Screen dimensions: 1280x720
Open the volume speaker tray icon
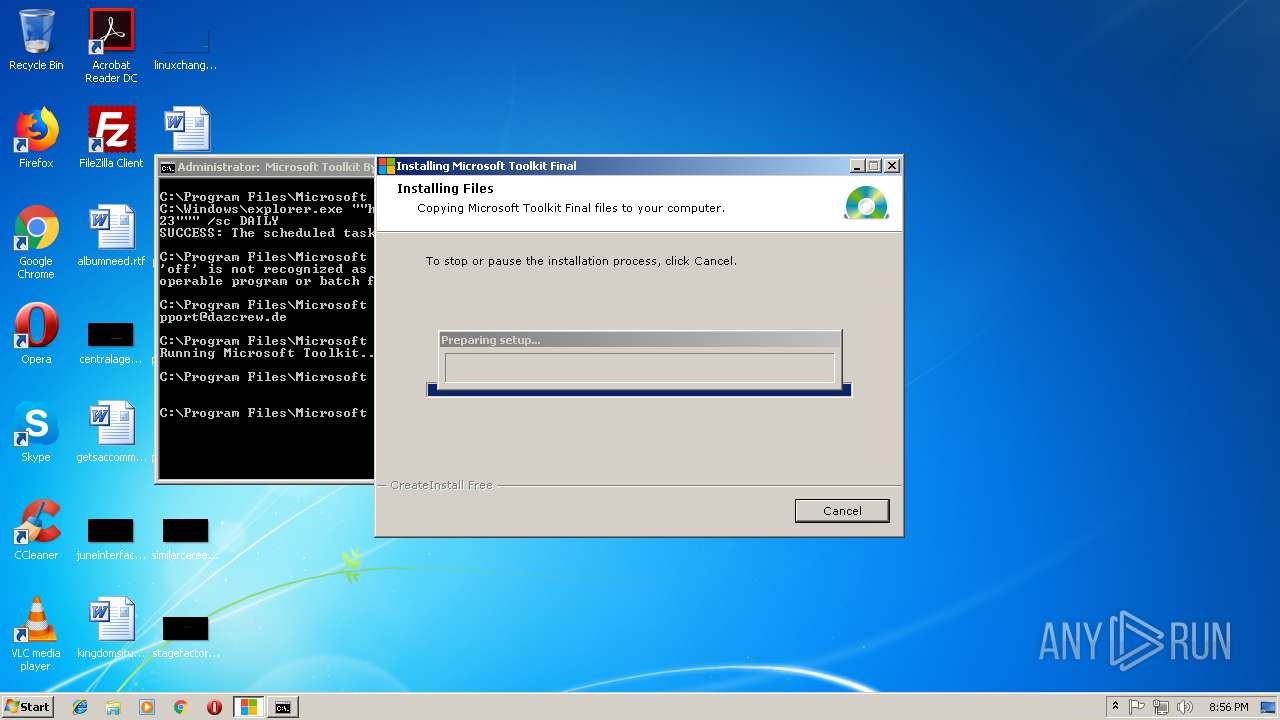(x=1185, y=707)
